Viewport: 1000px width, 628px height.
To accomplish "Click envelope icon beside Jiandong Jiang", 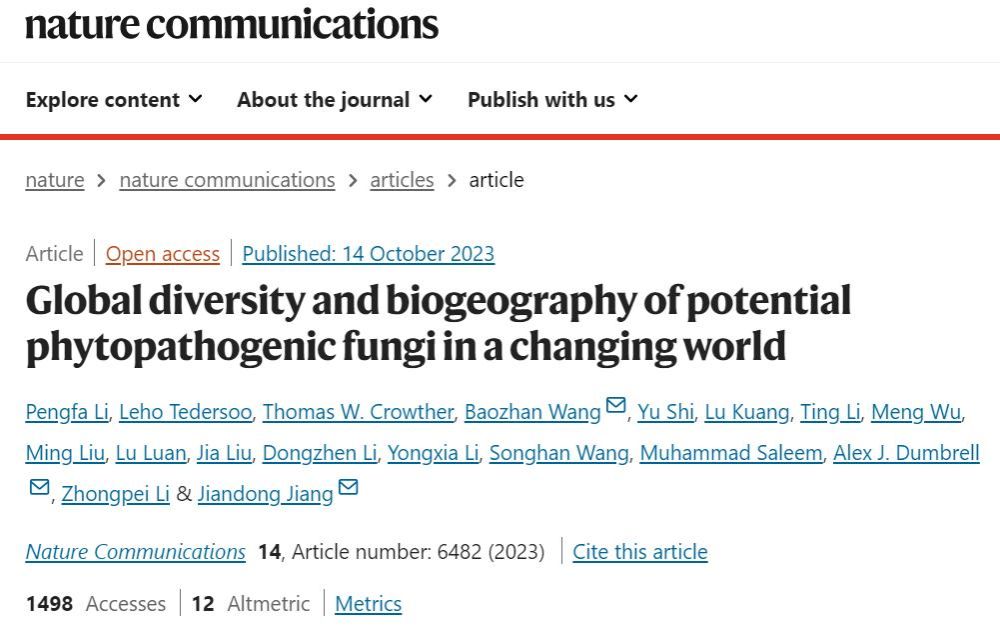I will click(348, 487).
